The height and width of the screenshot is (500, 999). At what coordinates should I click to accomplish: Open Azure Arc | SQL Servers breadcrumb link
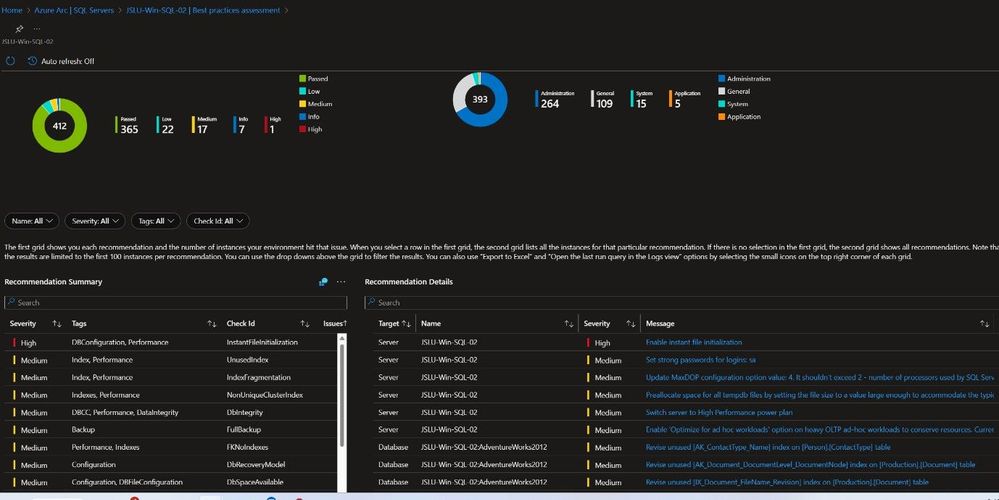pyautogui.click(x=74, y=10)
